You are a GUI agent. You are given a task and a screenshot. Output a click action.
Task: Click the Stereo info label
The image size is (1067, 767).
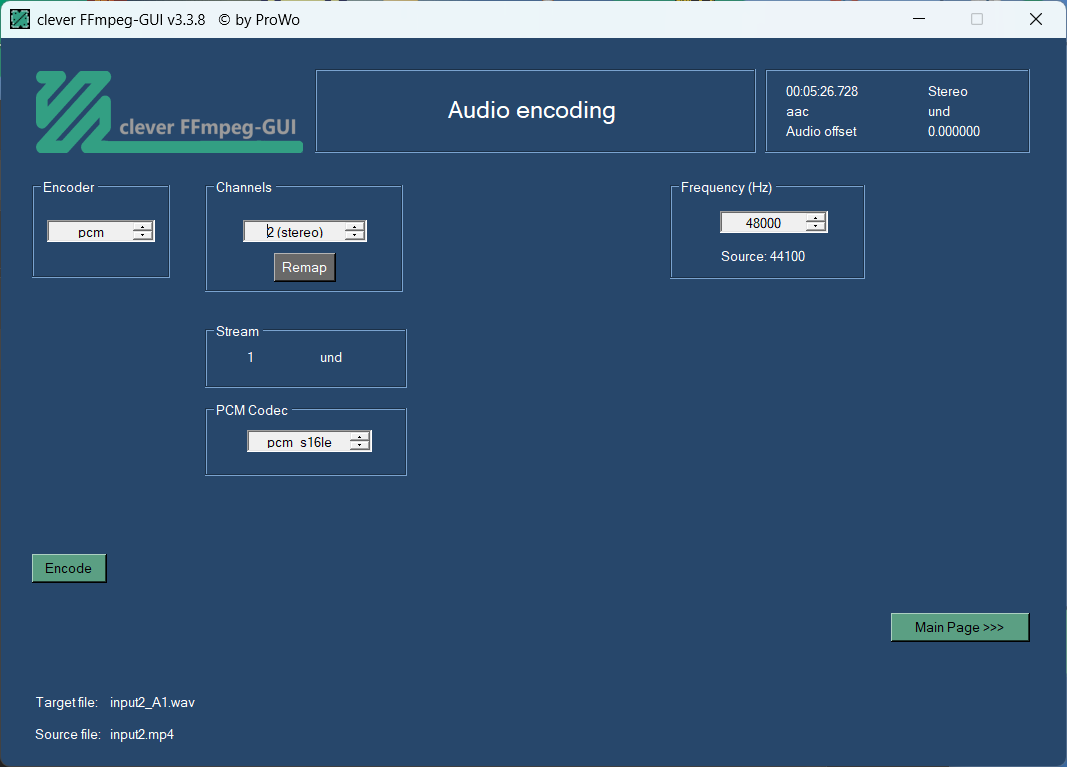click(947, 91)
